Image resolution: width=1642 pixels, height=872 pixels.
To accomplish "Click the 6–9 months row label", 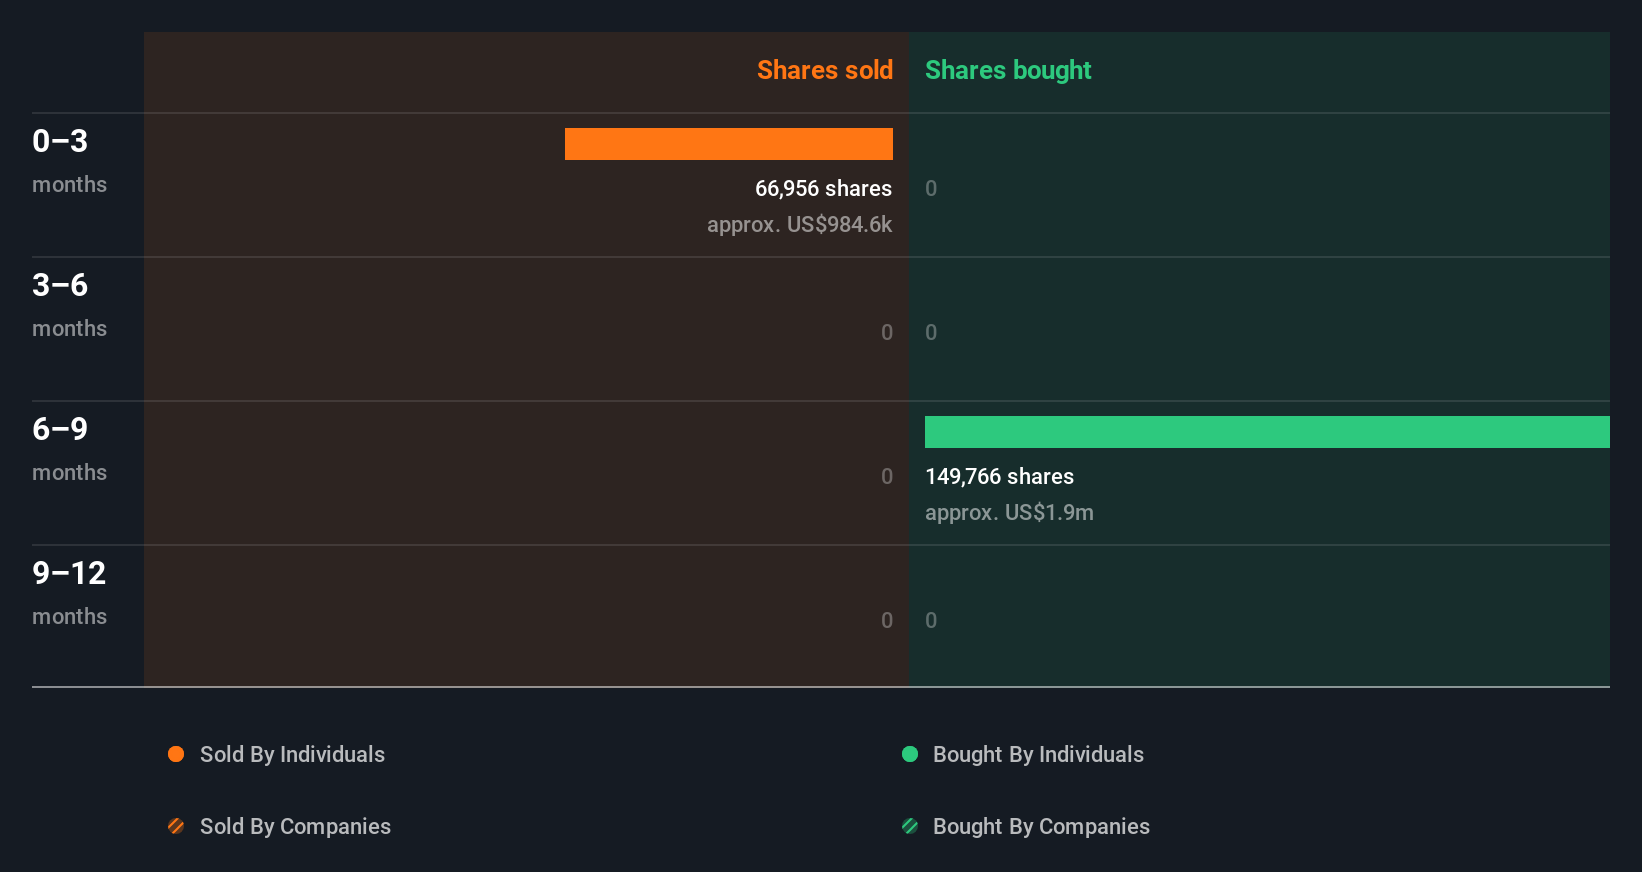I will (69, 449).
